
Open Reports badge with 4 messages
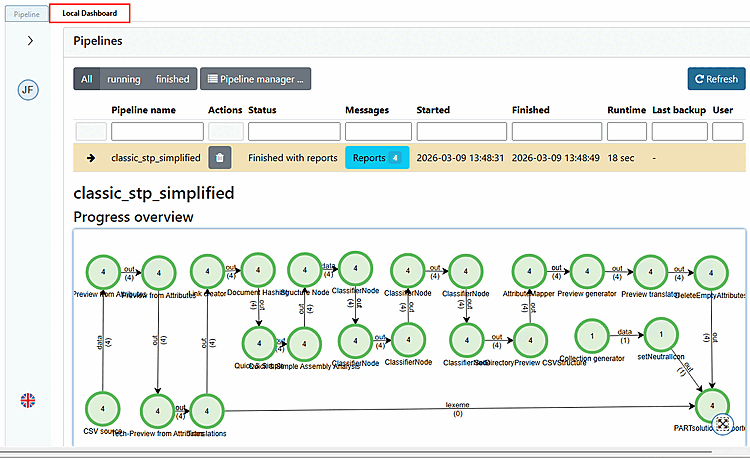point(377,158)
